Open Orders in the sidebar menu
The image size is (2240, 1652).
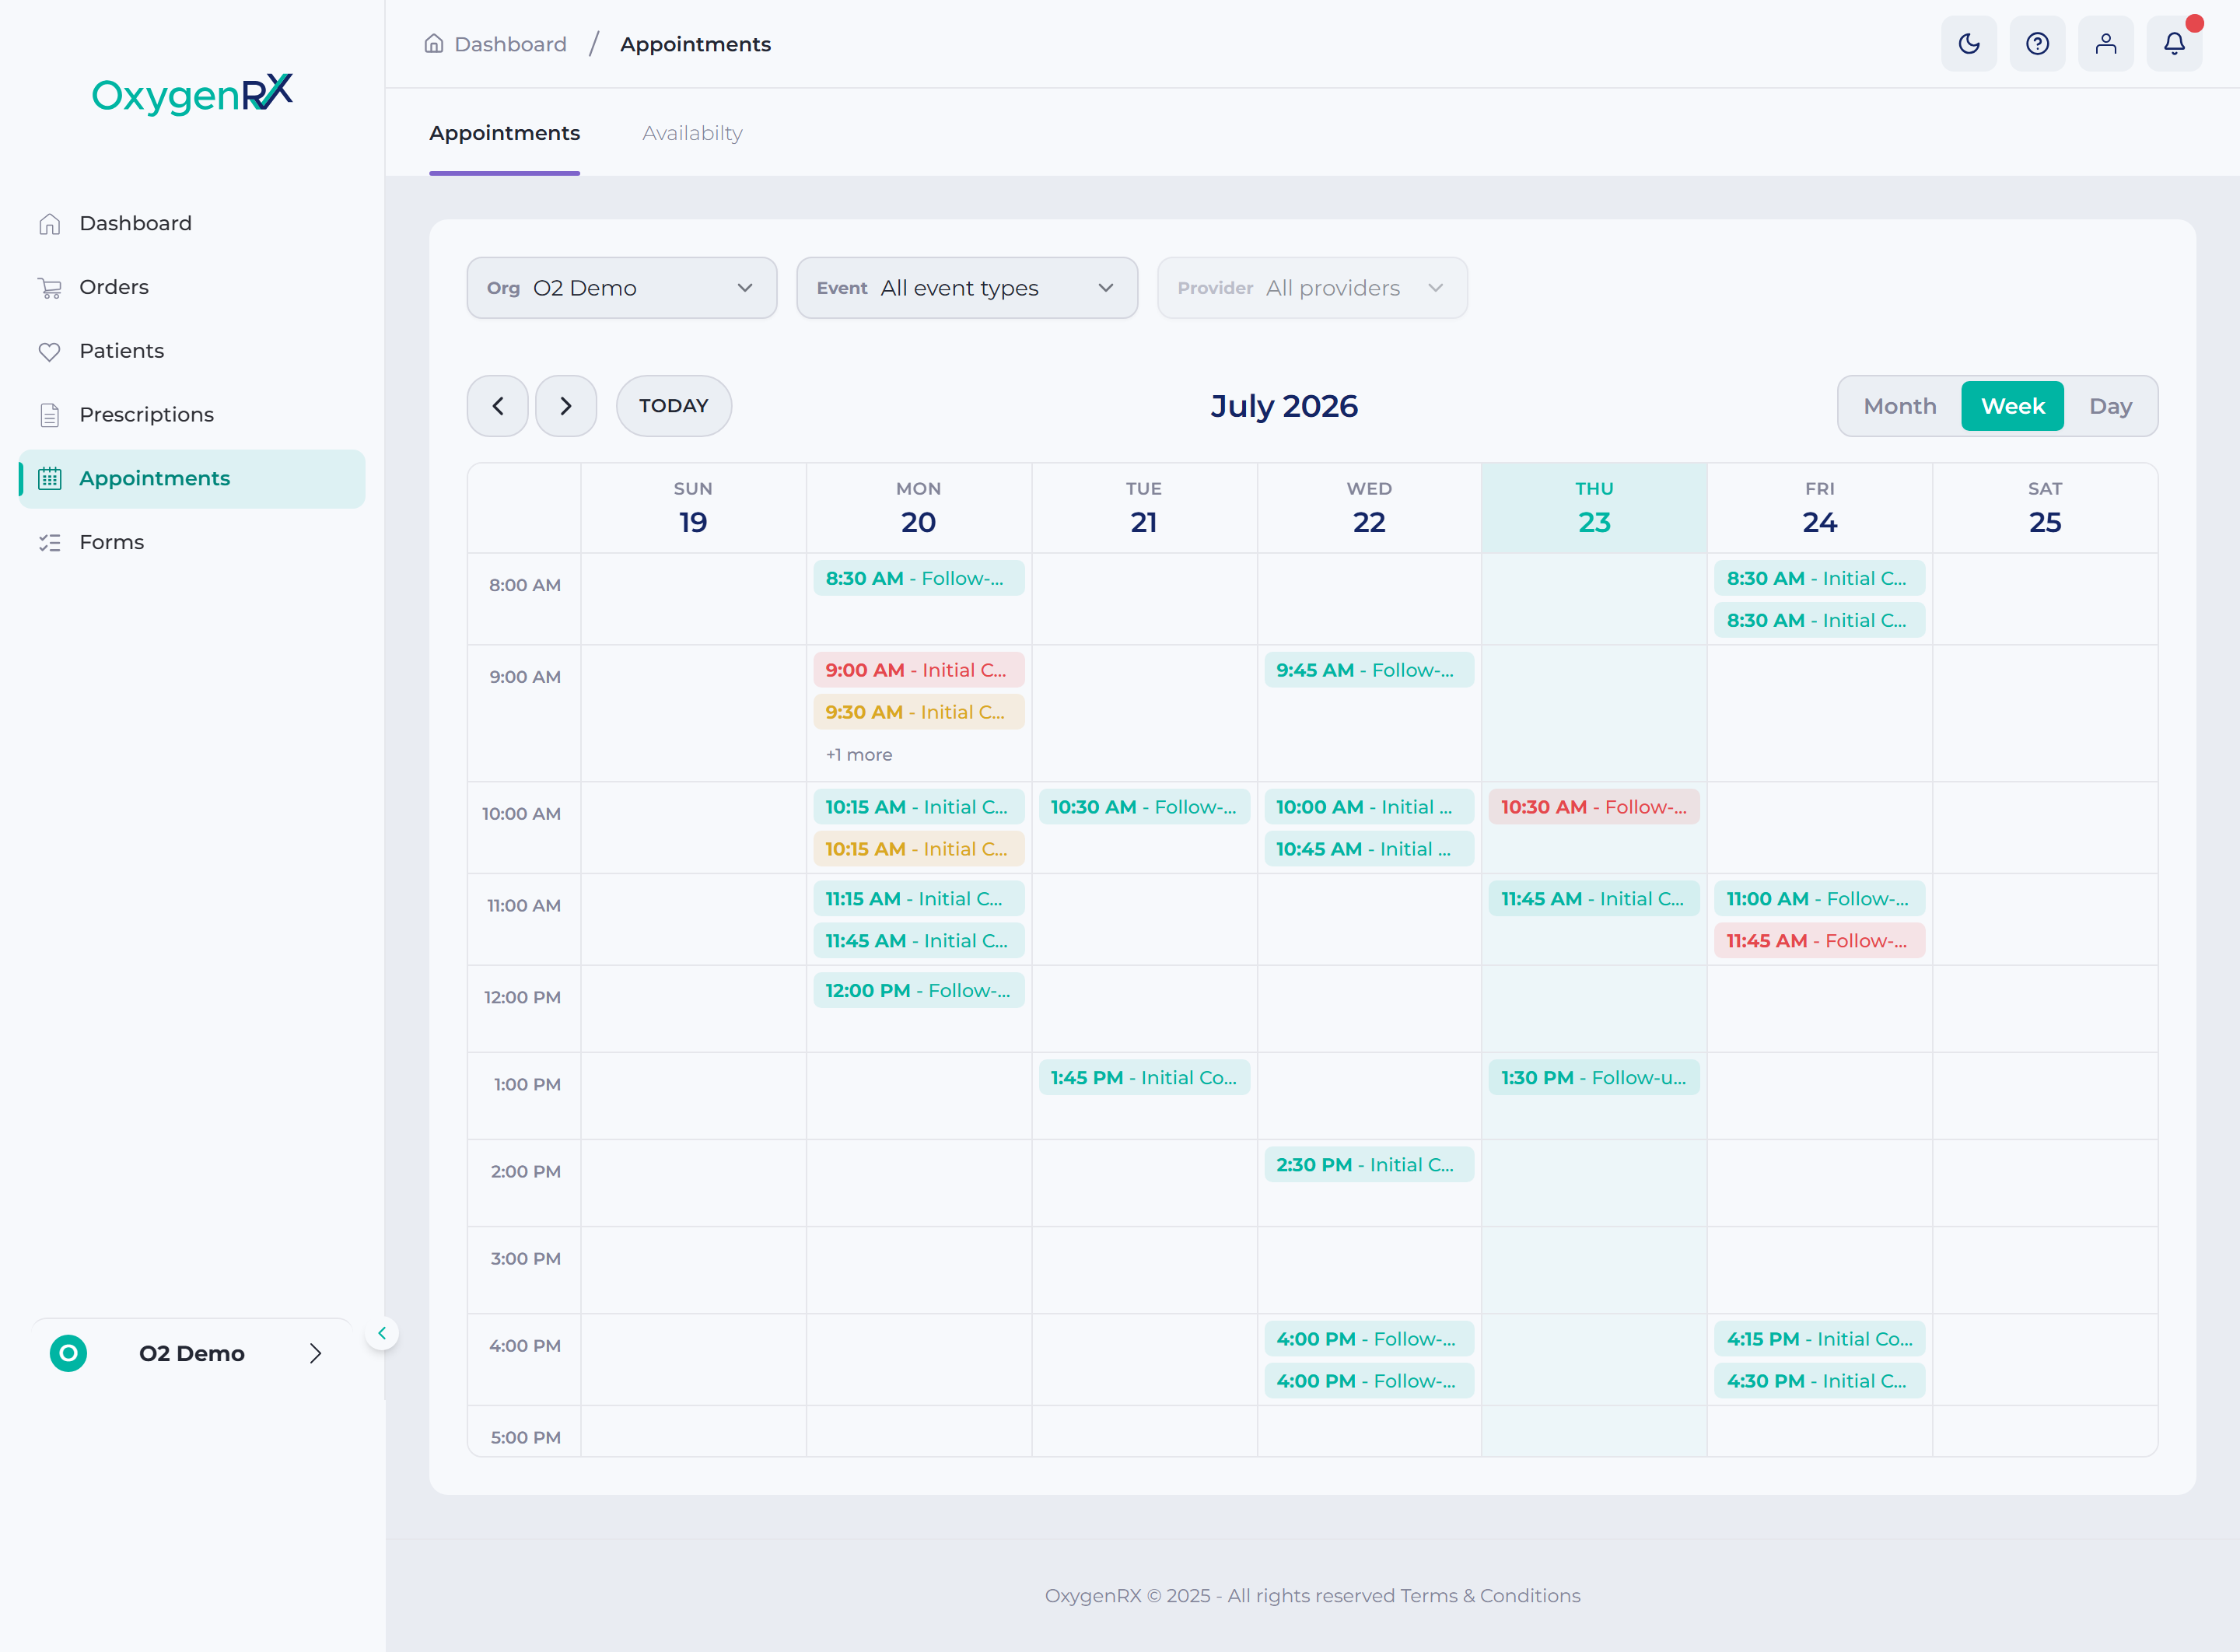point(192,288)
